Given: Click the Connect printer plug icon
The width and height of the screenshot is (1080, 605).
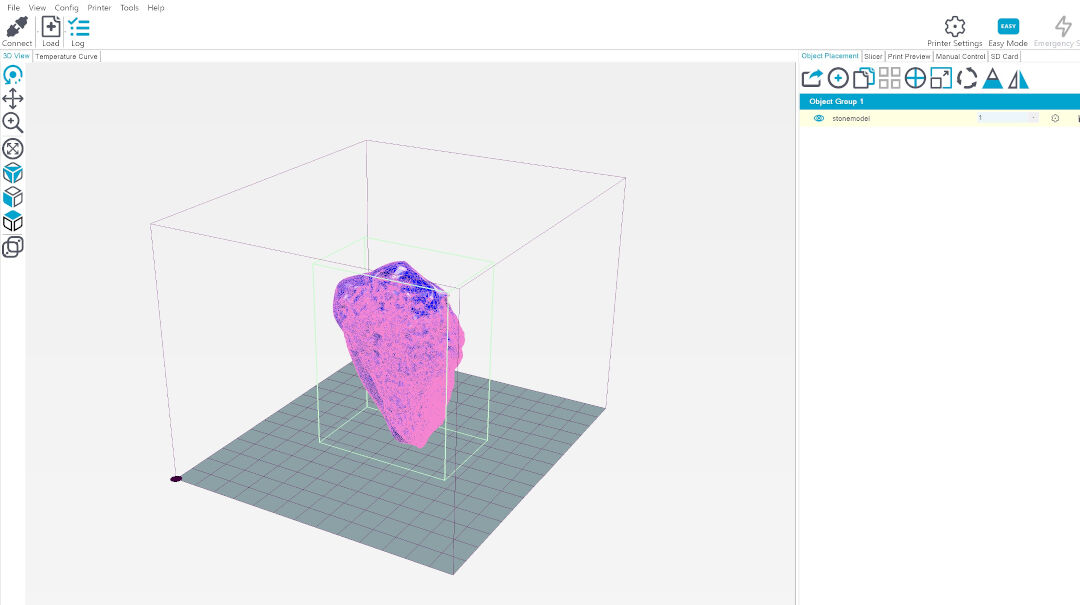Looking at the screenshot, I should pyautogui.click(x=17, y=28).
